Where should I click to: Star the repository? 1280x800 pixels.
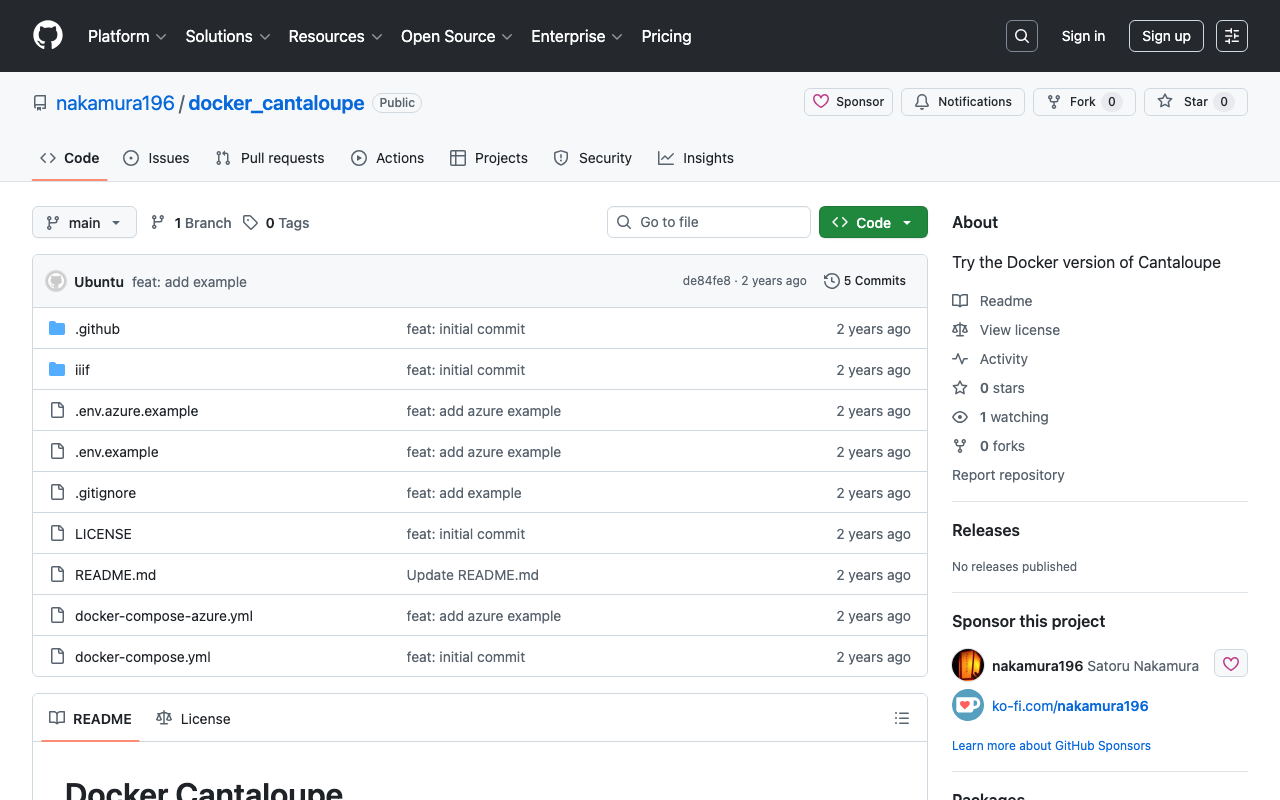point(1195,101)
